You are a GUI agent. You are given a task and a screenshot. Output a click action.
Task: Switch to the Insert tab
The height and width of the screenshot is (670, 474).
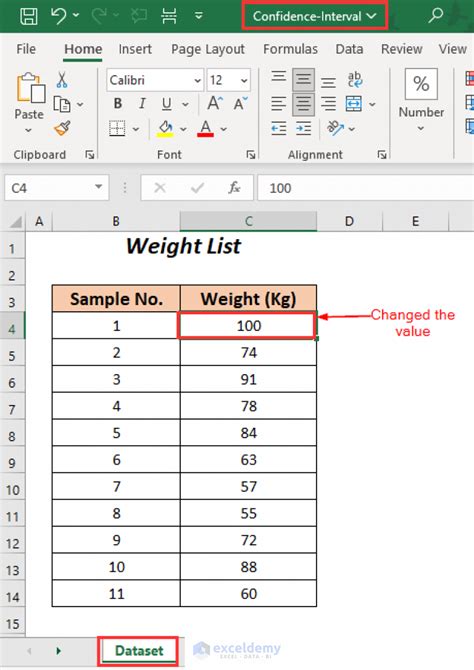tap(135, 49)
